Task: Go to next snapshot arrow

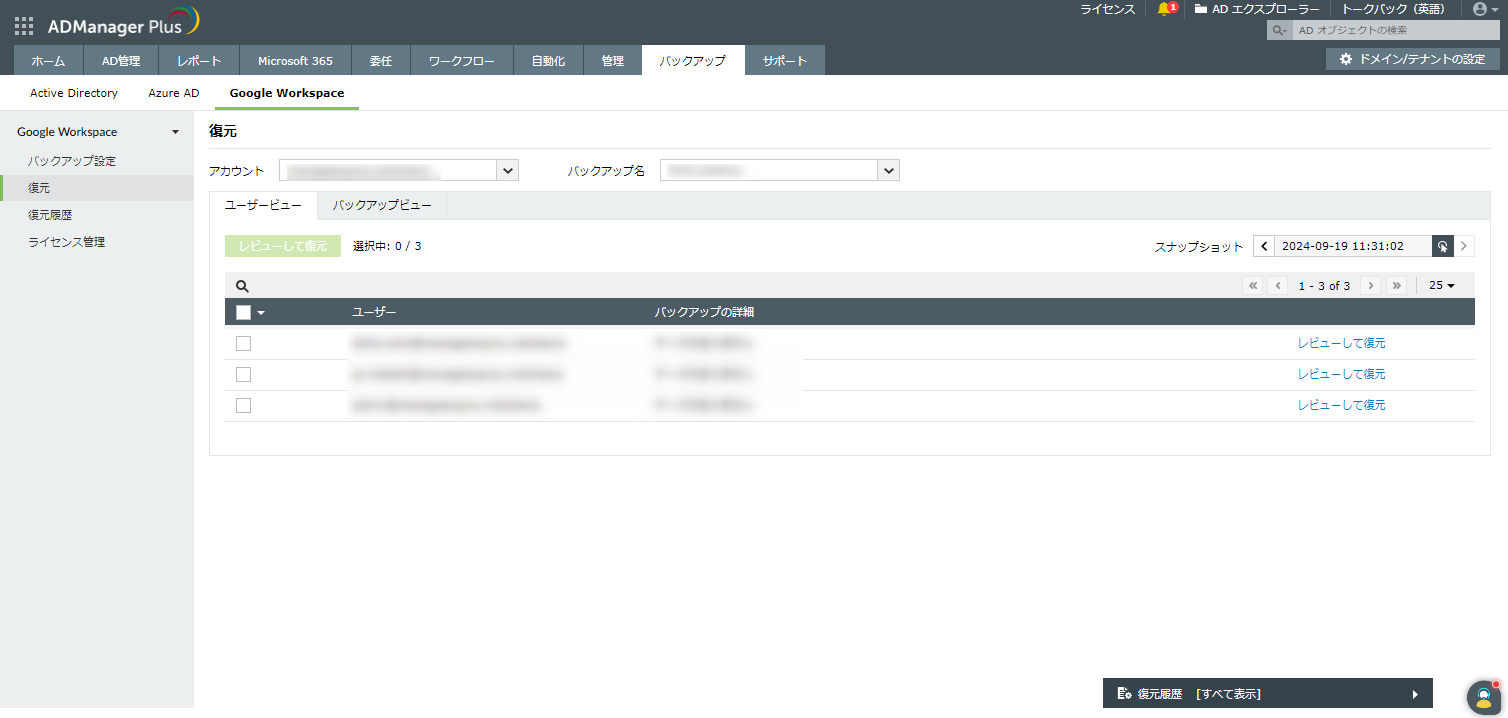Action: click(1464, 246)
